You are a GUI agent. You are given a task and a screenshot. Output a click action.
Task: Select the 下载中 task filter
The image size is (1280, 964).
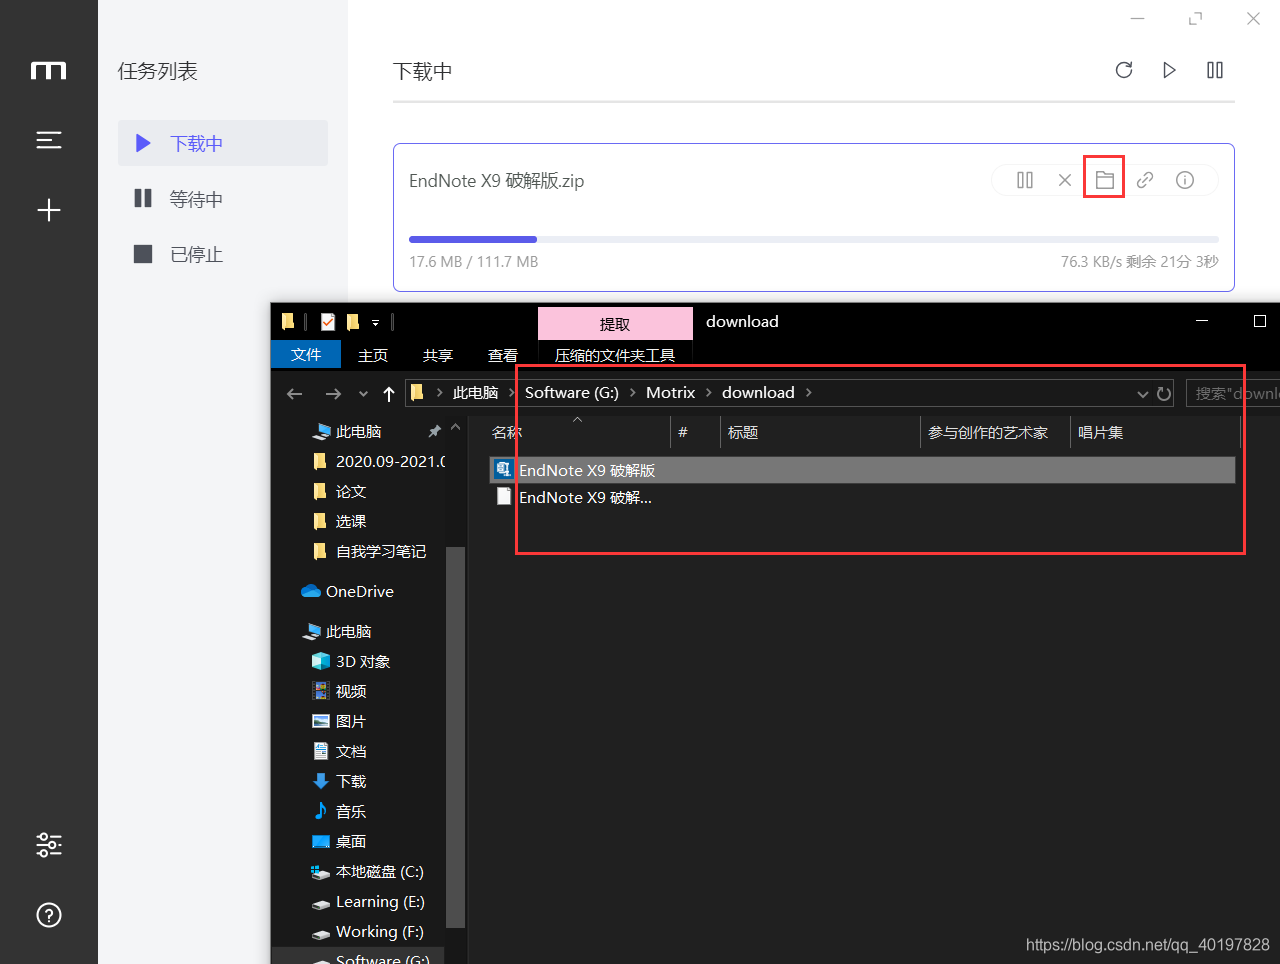click(223, 143)
